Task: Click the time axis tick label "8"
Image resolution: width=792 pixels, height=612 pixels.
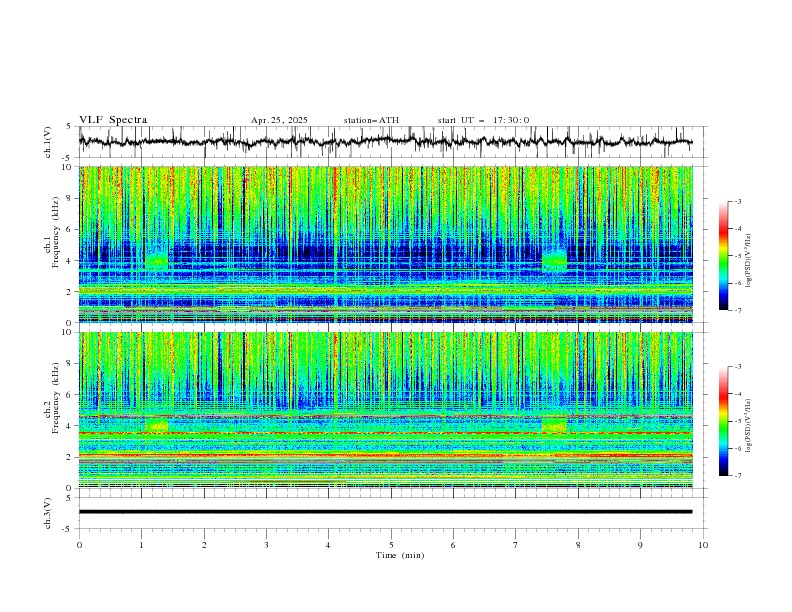Action: 578,545
